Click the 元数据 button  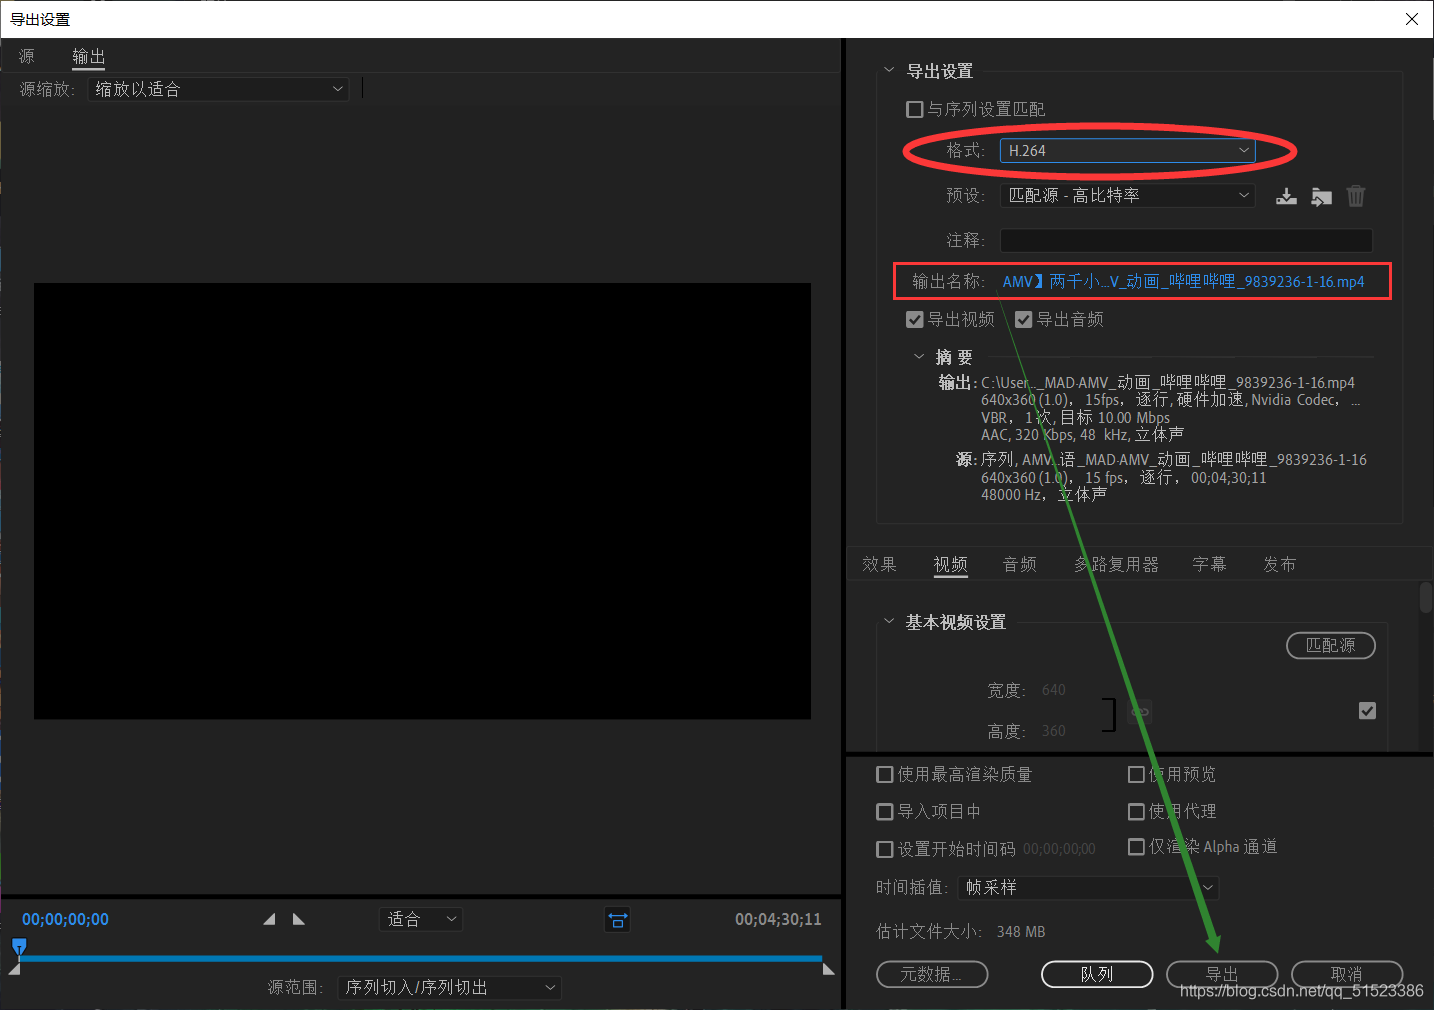coord(932,974)
